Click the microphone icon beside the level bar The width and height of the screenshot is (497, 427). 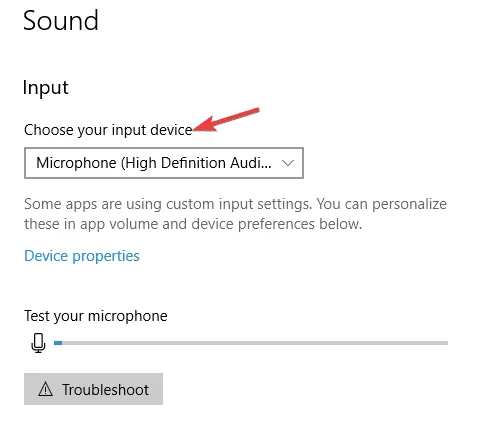click(x=38, y=343)
